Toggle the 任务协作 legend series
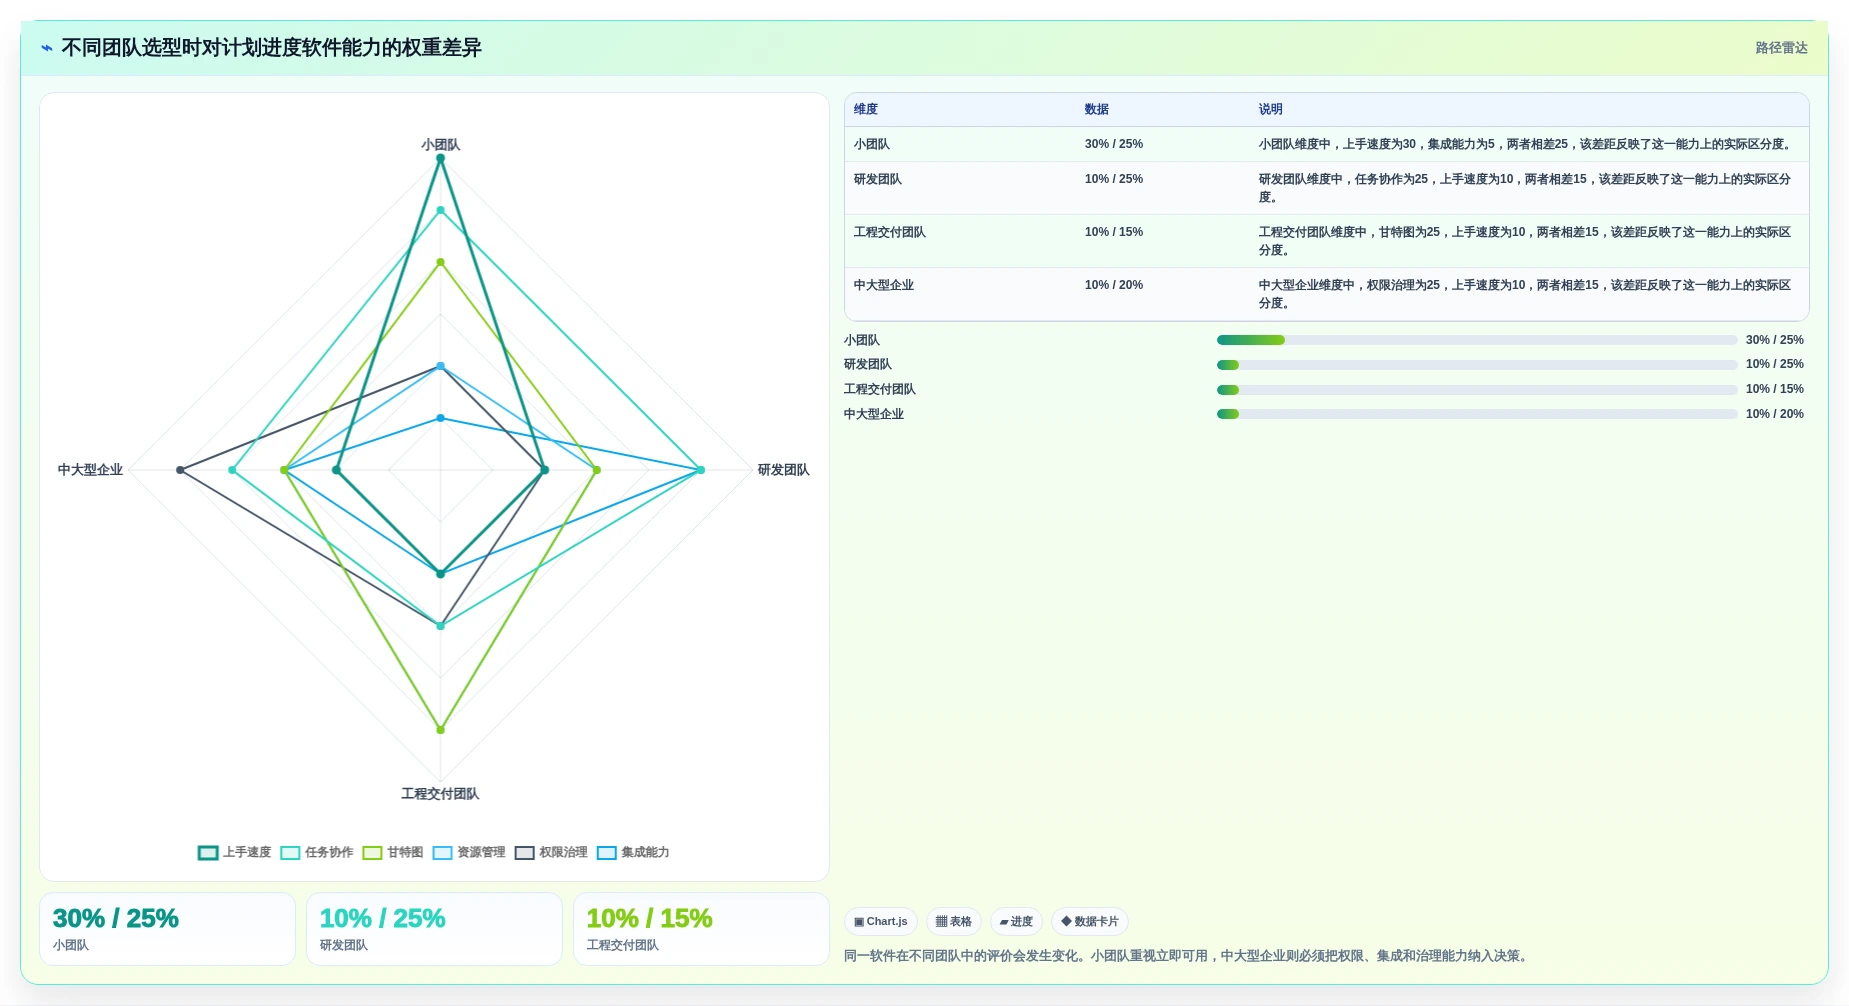 (x=317, y=852)
